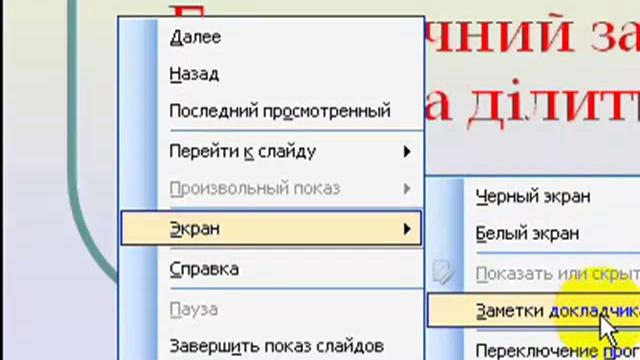Open Заметки докладчика submenu item

[533, 311]
